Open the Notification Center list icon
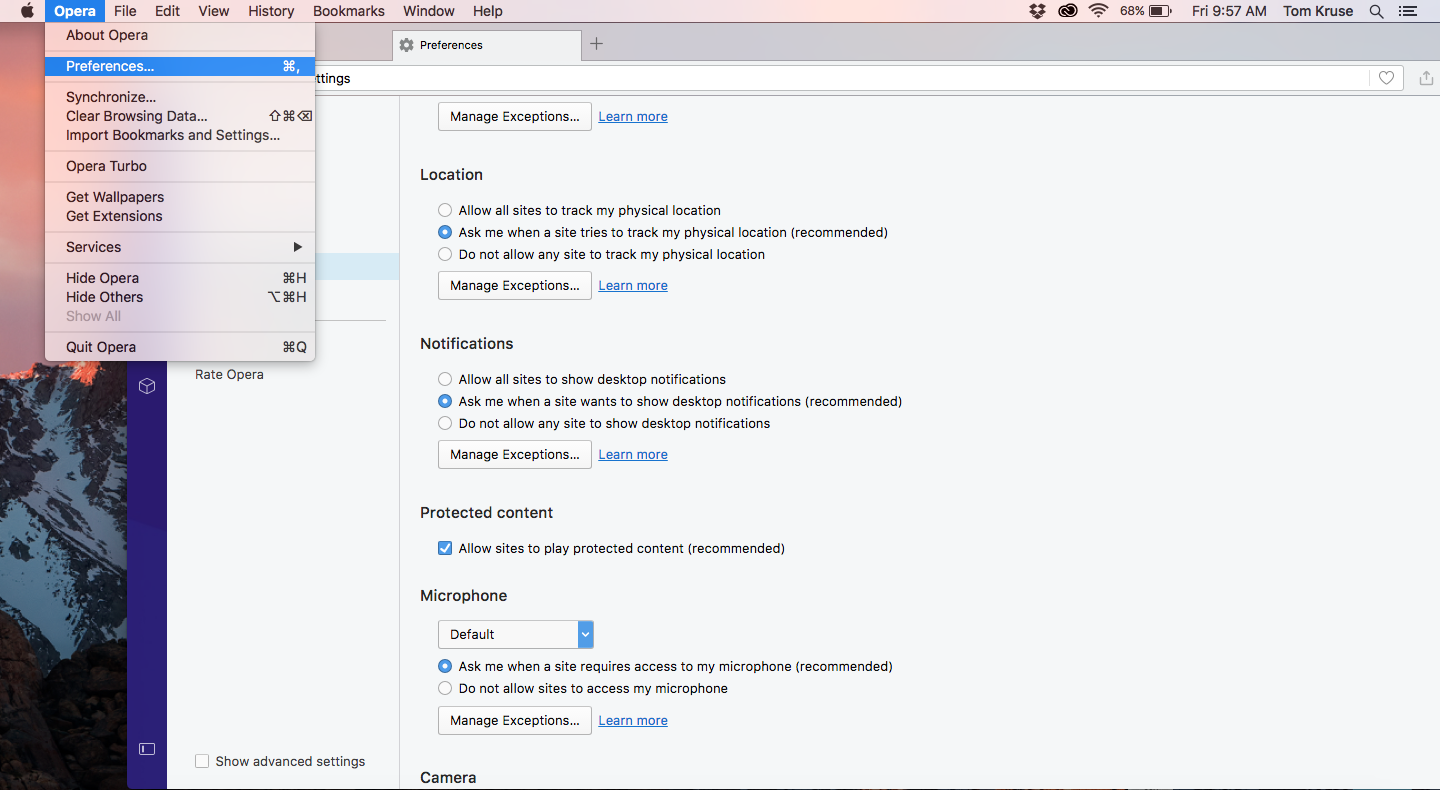The height and width of the screenshot is (790, 1440). point(1408,11)
